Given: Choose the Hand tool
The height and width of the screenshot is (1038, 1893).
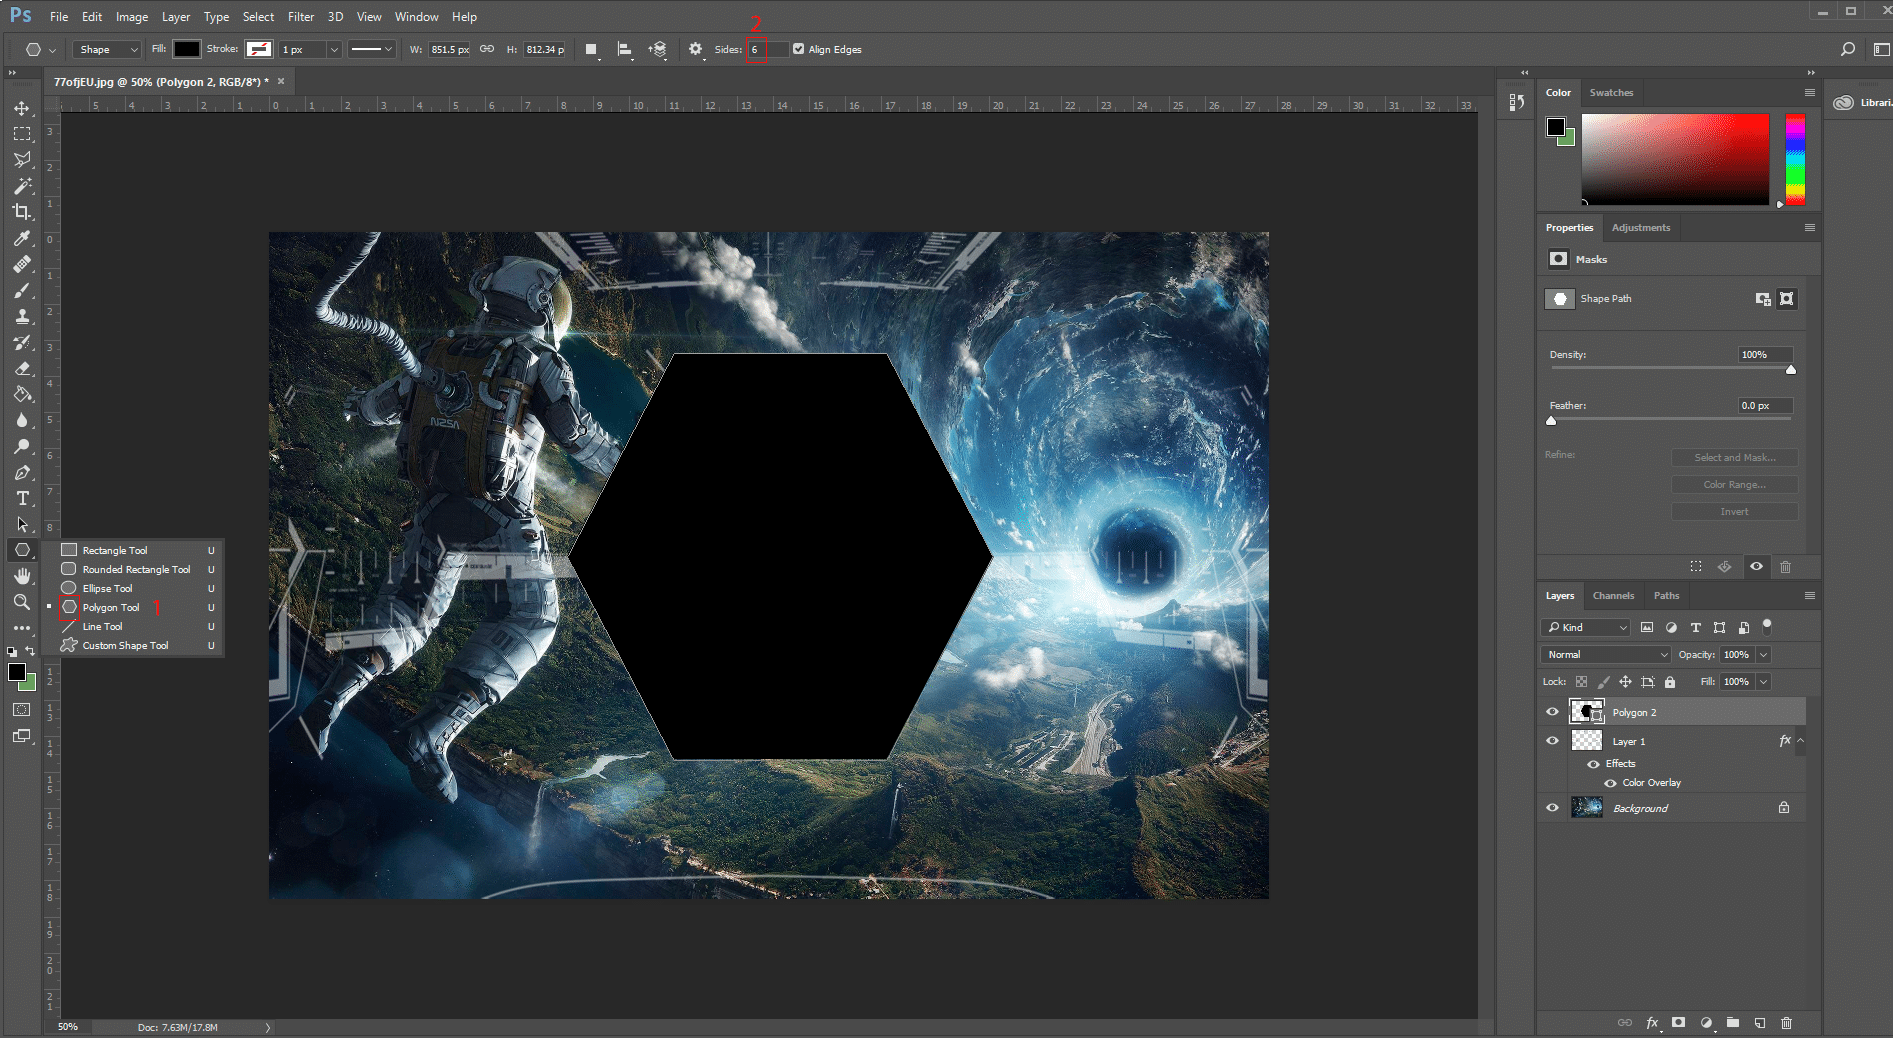Looking at the screenshot, I should (22, 576).
